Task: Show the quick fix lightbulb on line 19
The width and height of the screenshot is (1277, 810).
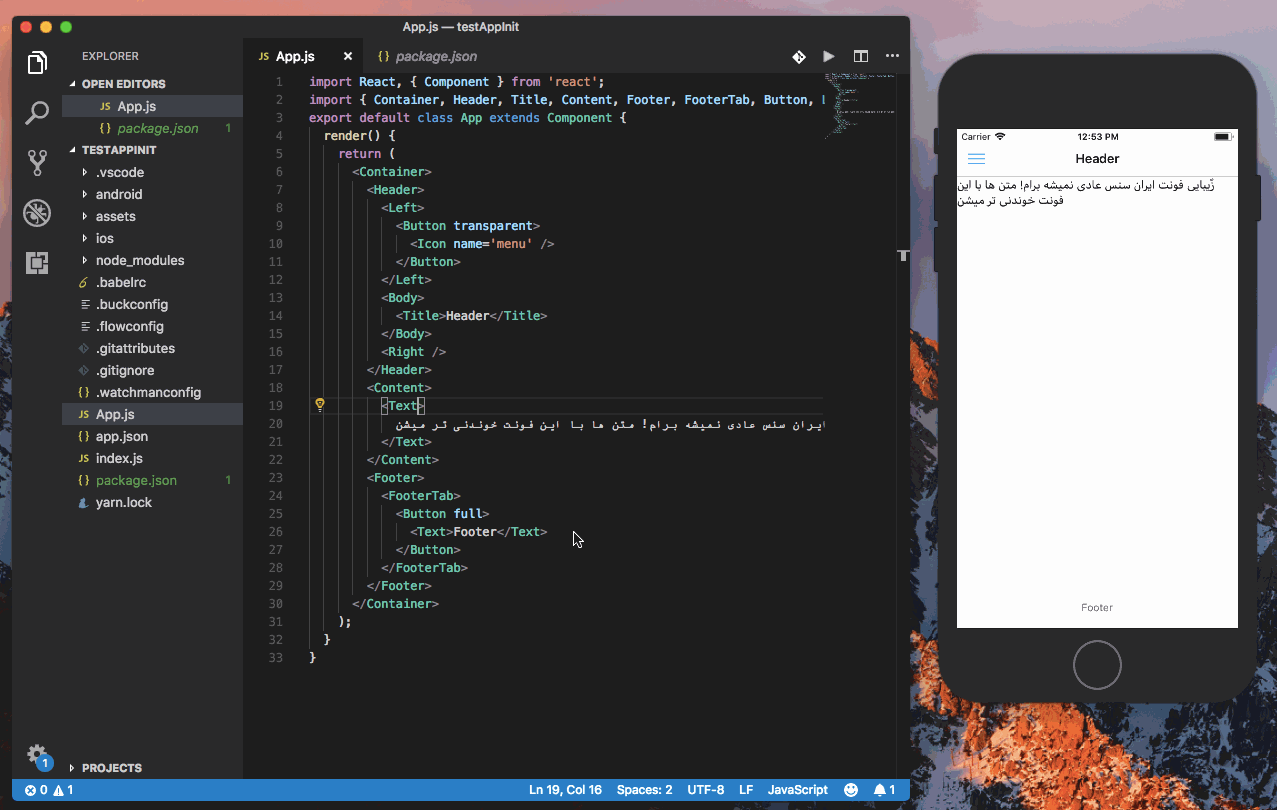Action: click(319, 404)
